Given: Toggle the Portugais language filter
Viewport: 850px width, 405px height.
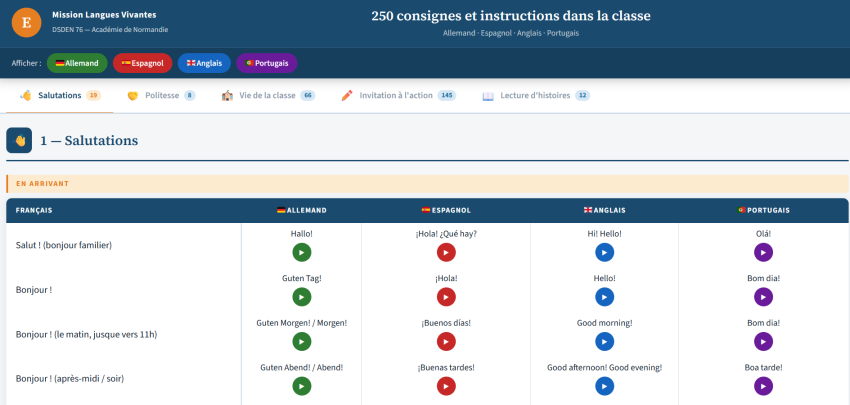Looking at the screenshot, I should pyautogui.click(x=267, y=63).
